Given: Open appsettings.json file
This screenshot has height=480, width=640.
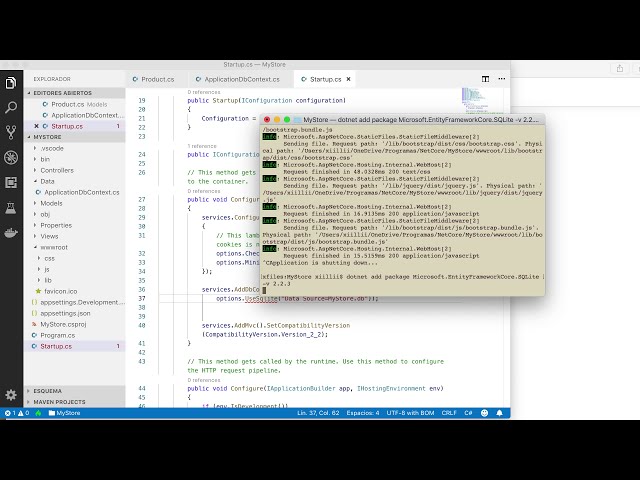Looking at the screenshot, I should click(75, 313).
